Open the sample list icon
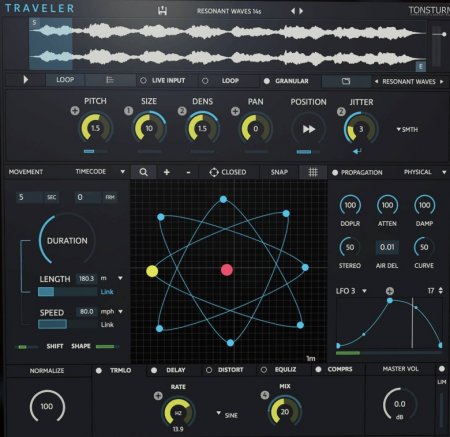 point(110,80)
